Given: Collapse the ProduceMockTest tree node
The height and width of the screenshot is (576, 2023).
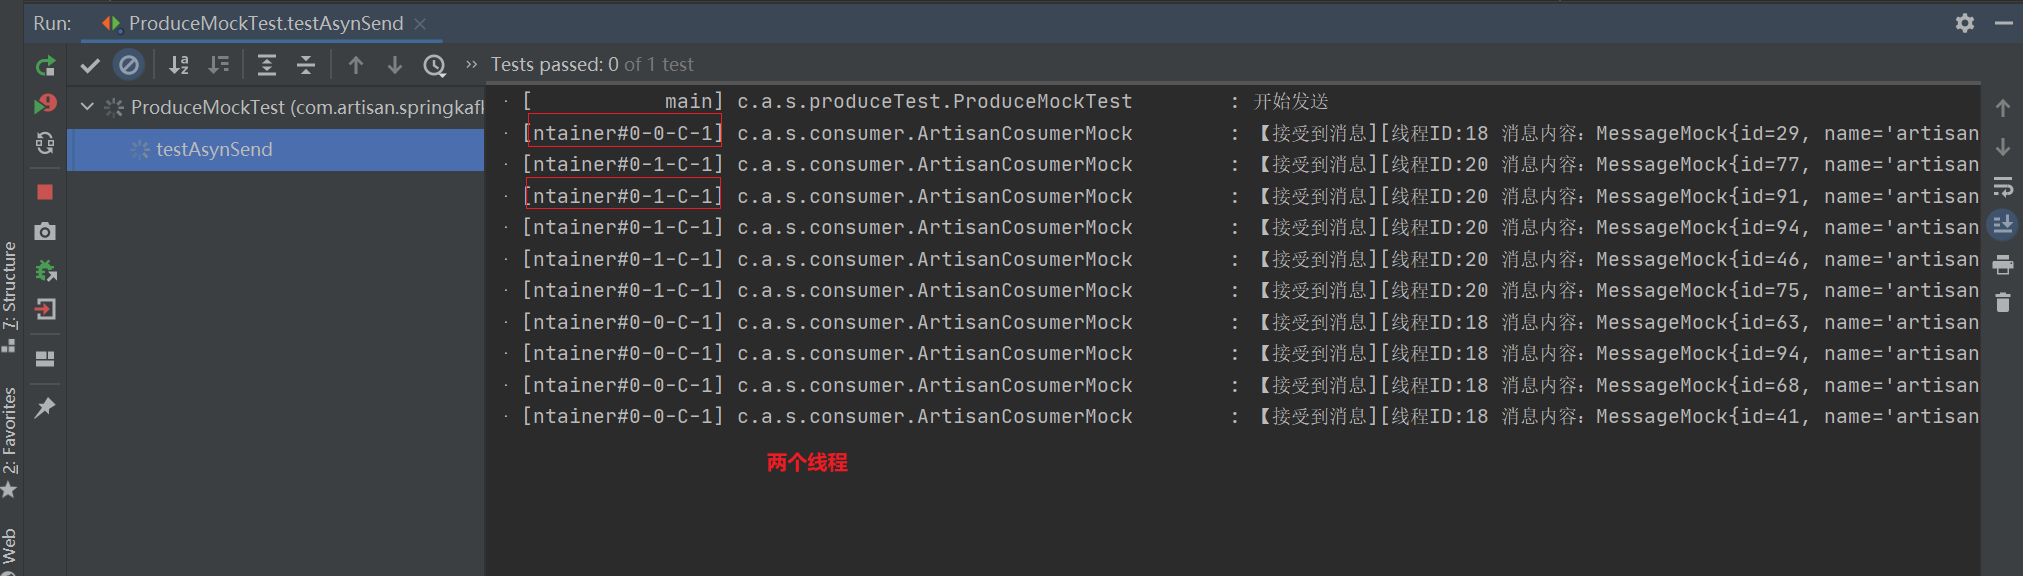Looking at the screenshot, I should click(87, 107).
